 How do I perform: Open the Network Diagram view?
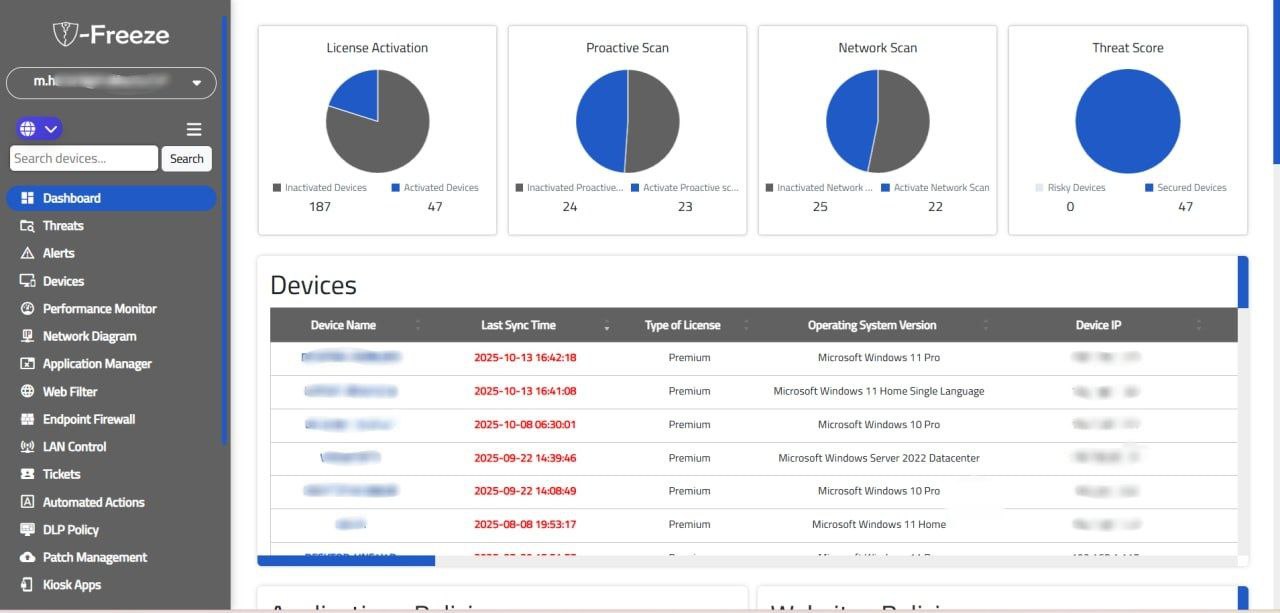tap(88, 335)
